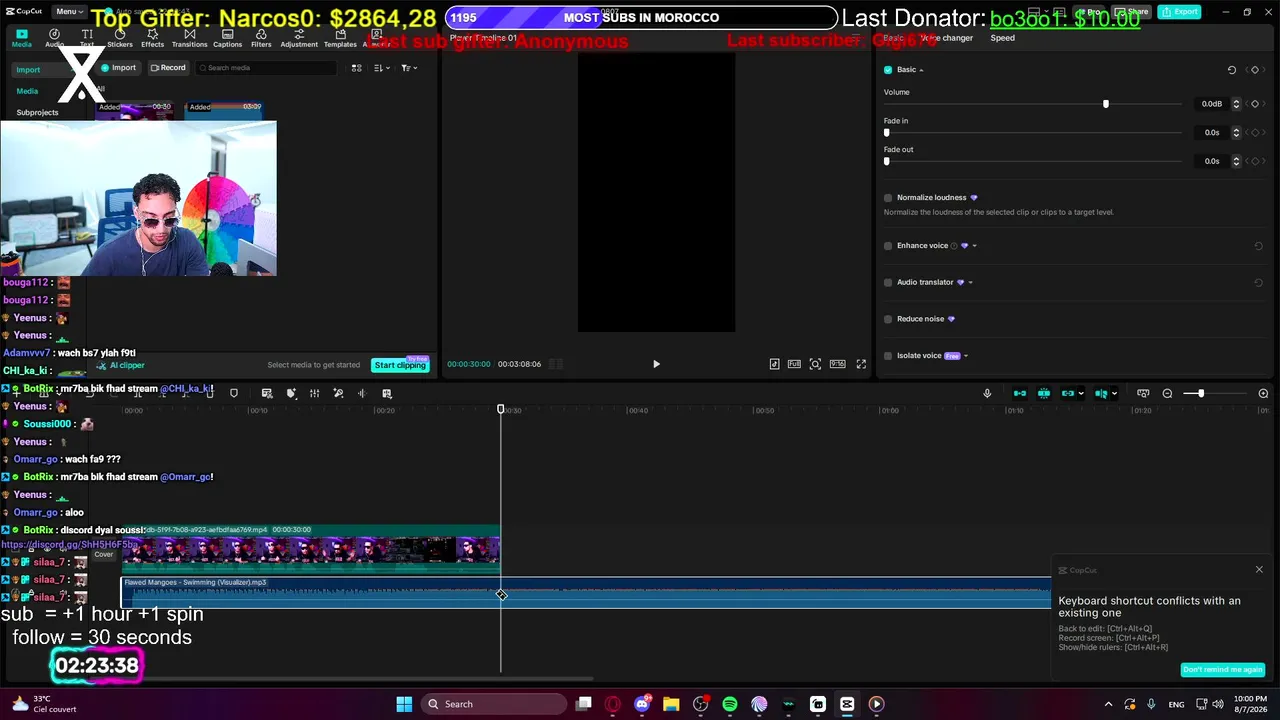Click the Record button
The image size is (1280, 720).
[x=168, y=68]
